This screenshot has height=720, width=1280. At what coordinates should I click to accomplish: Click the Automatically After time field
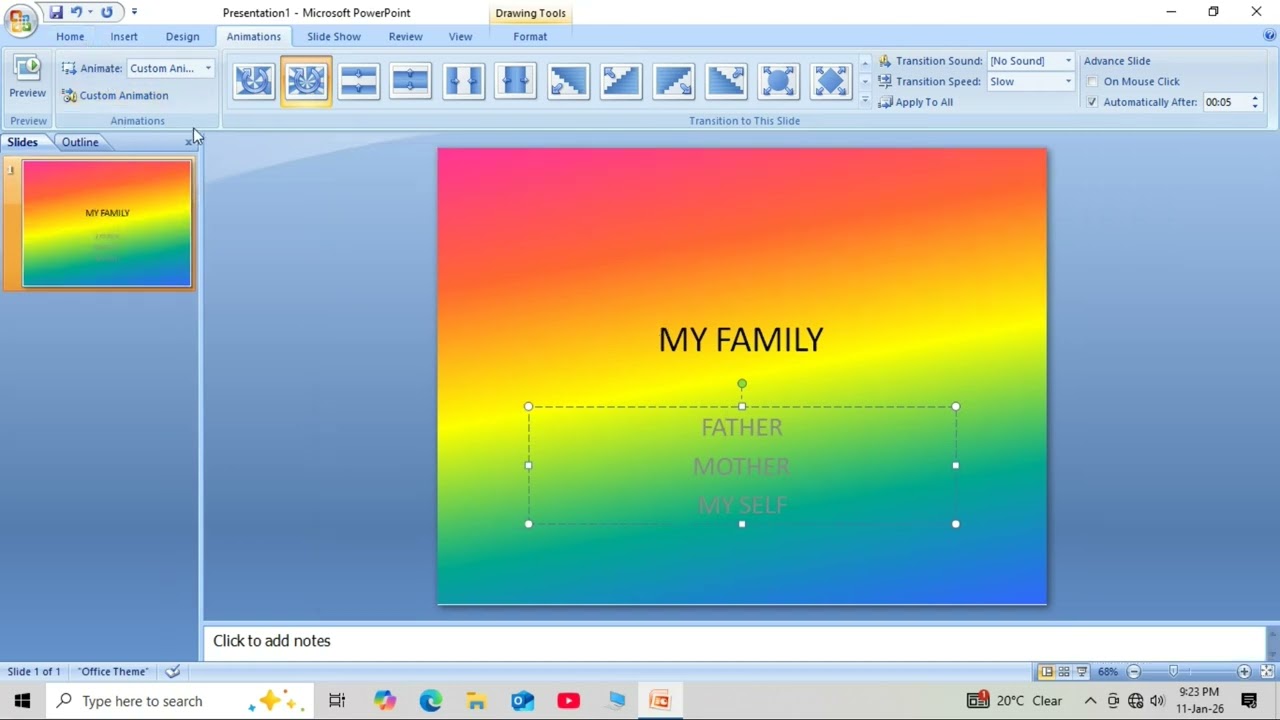point(1224,102)
